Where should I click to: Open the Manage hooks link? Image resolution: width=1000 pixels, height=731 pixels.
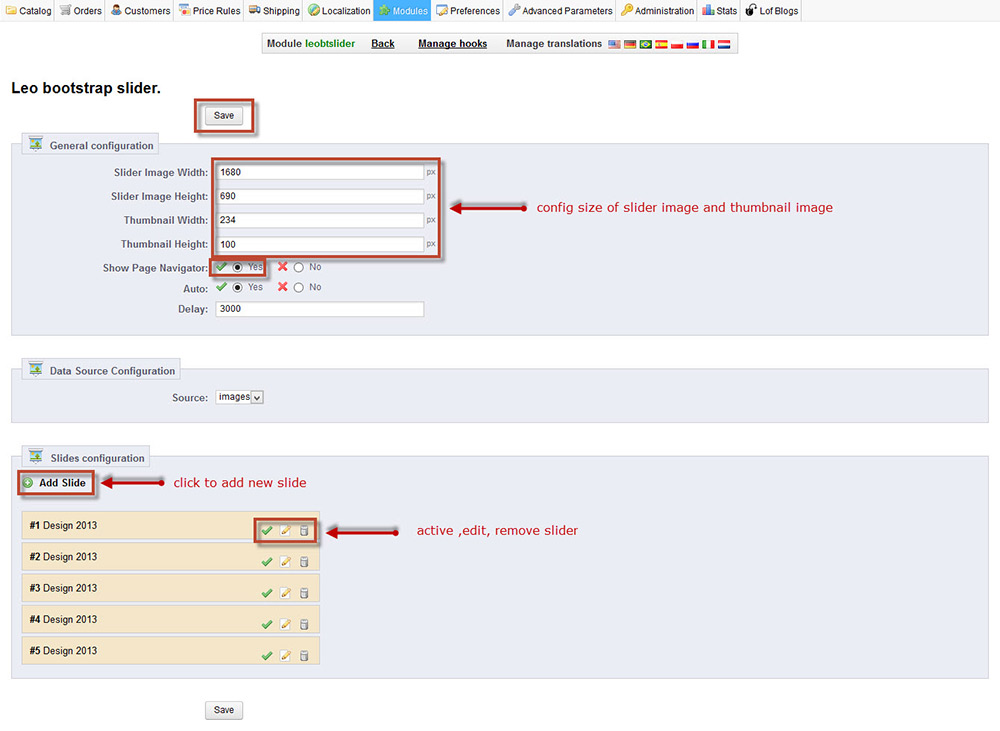(x=452, y=44)
